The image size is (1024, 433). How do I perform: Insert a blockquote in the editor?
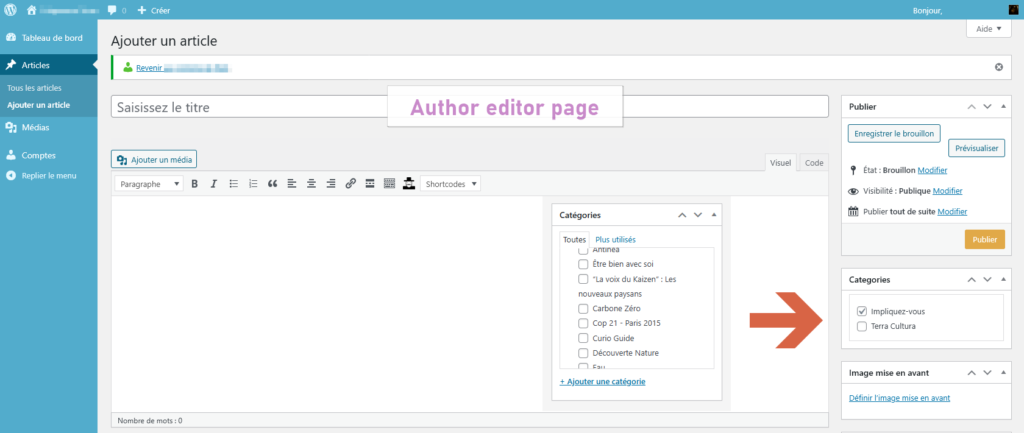272,184
